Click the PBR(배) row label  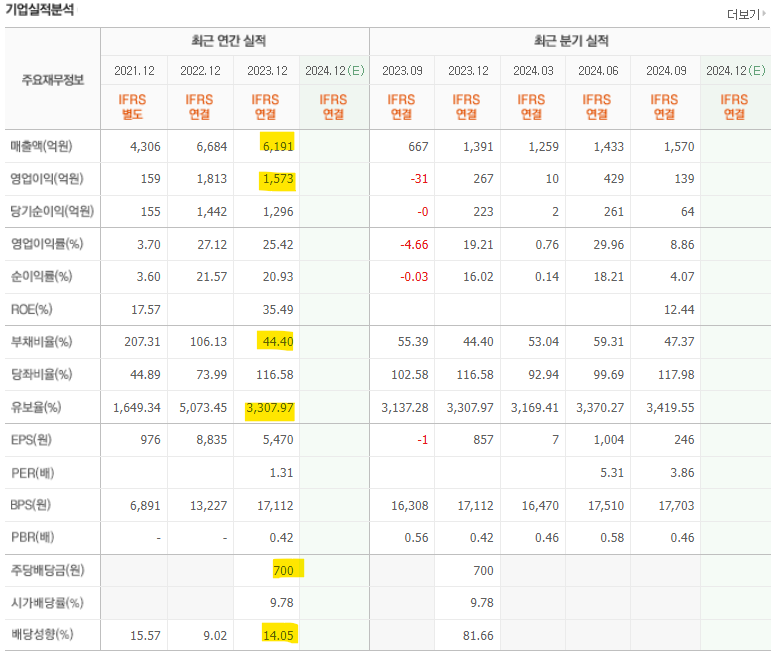click(x=32, y=537)
